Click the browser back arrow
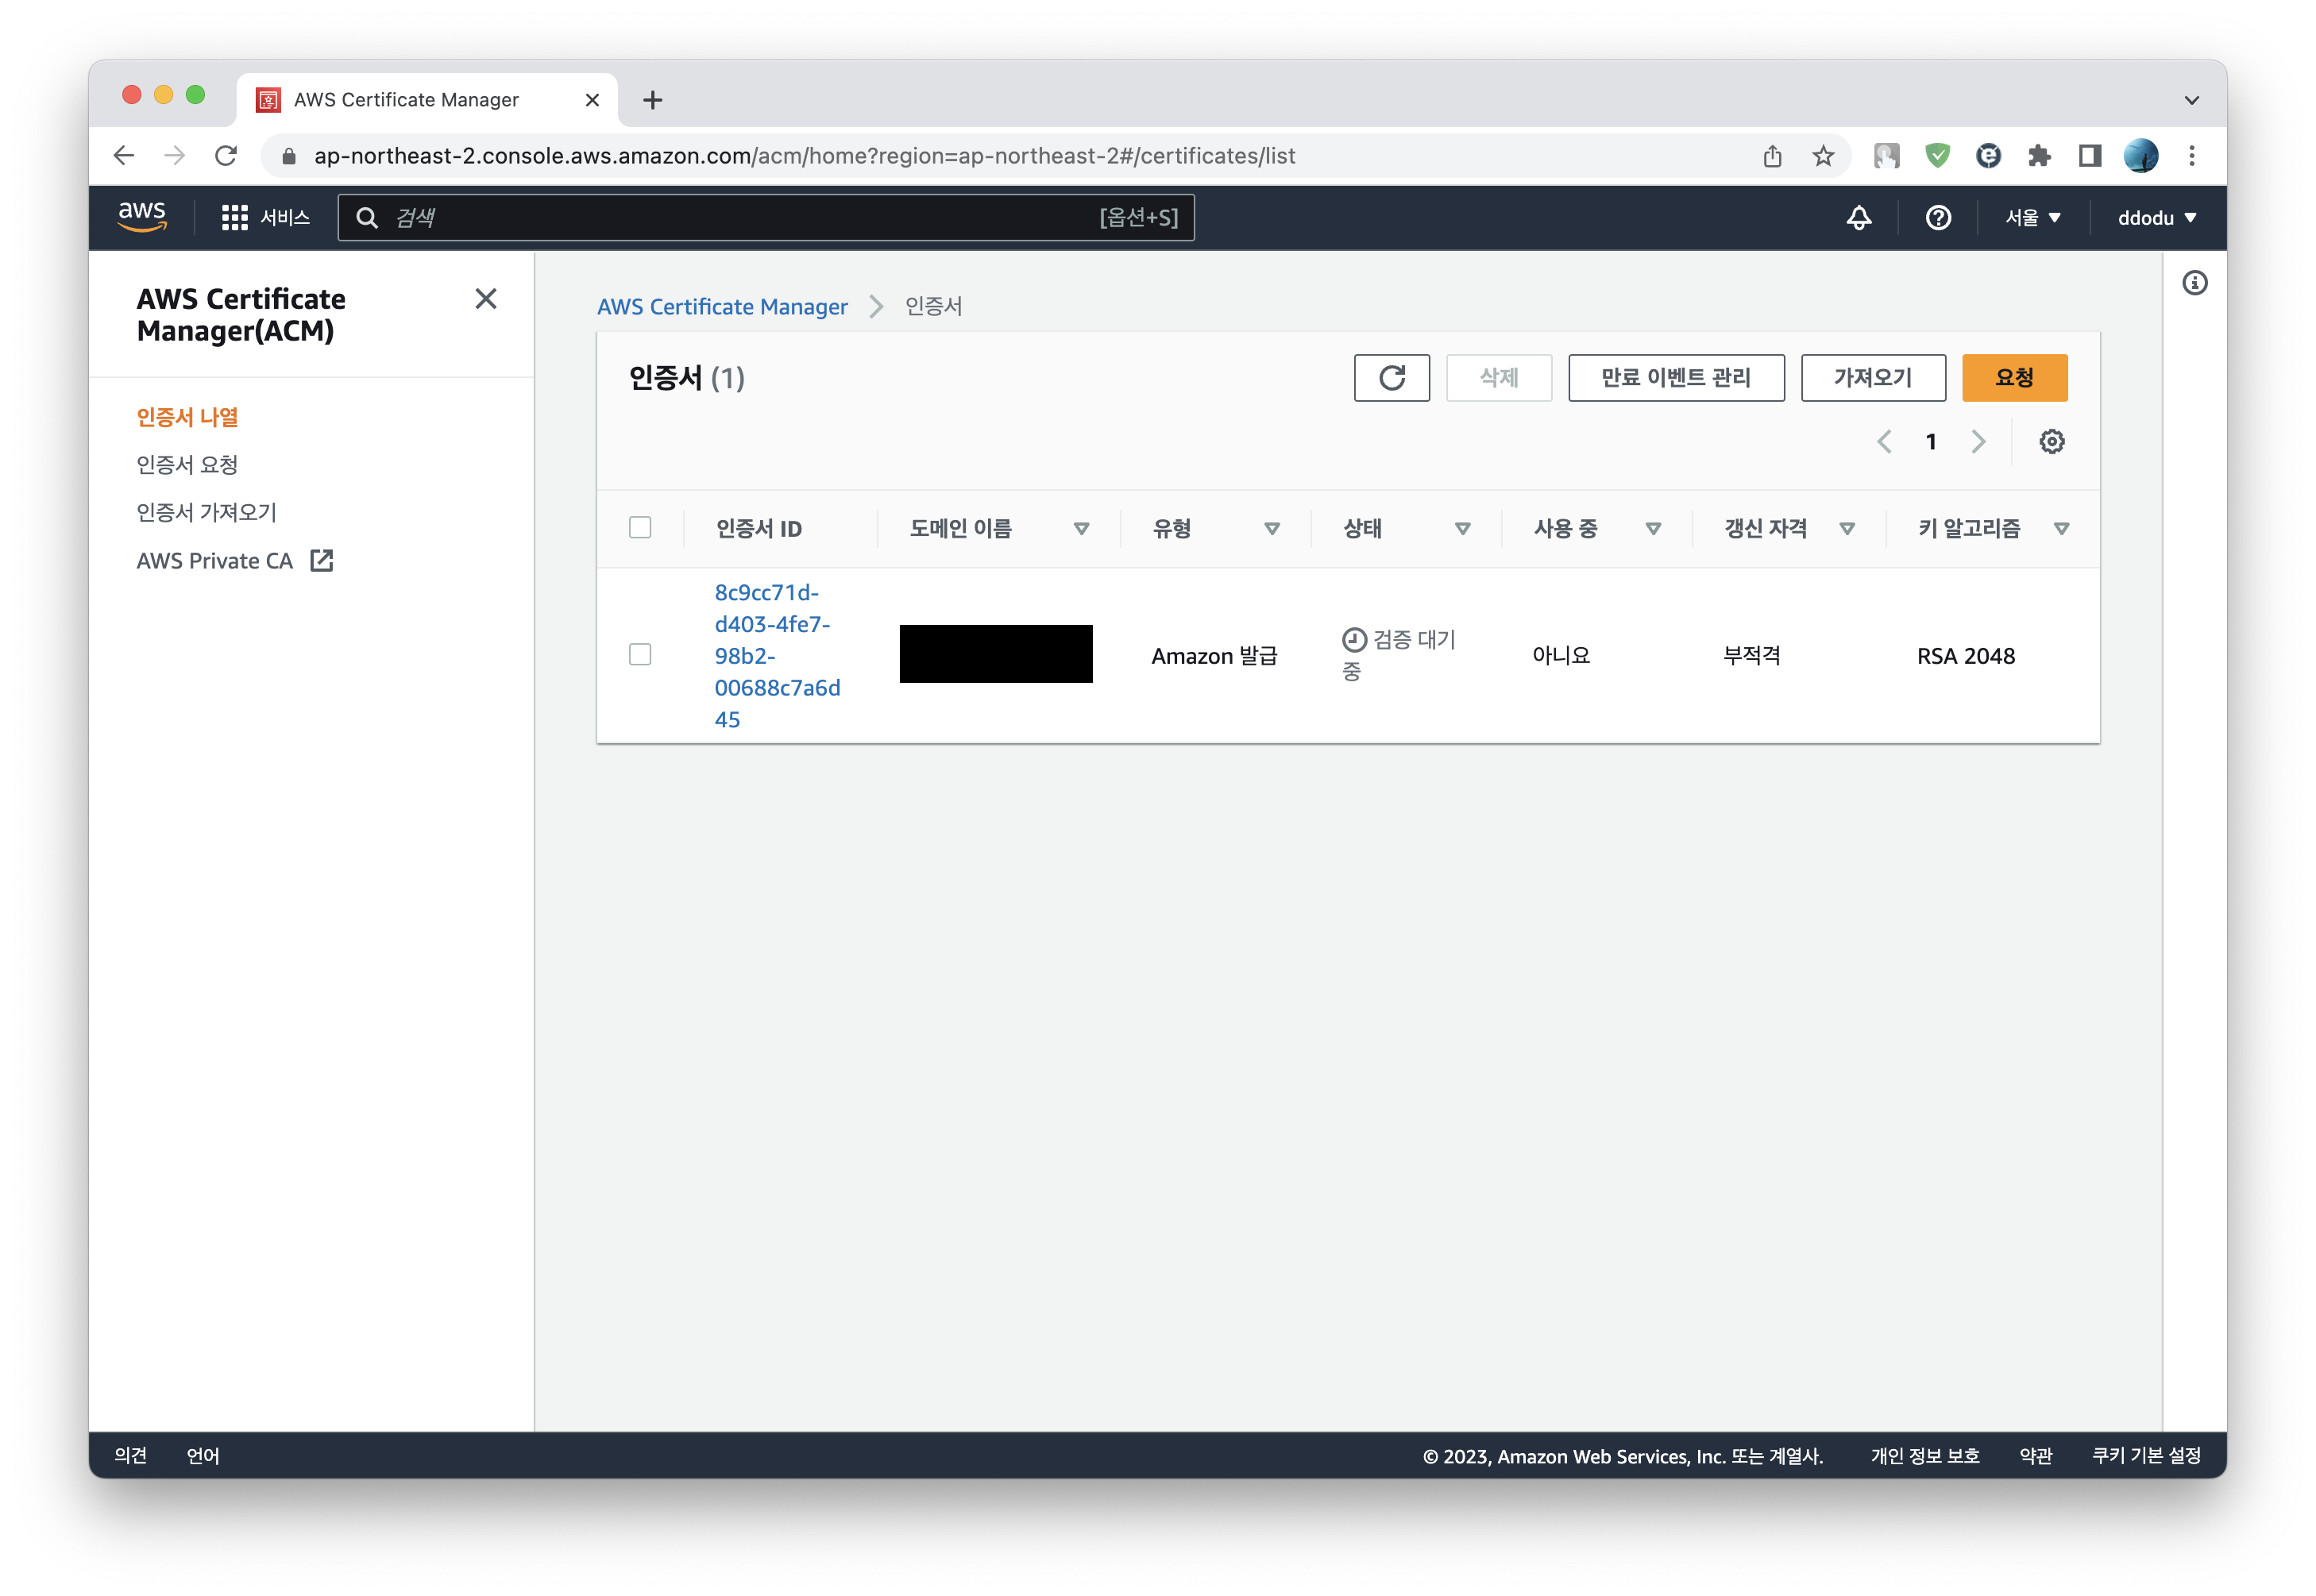The image size is (2316, 1596). point(124,156)
